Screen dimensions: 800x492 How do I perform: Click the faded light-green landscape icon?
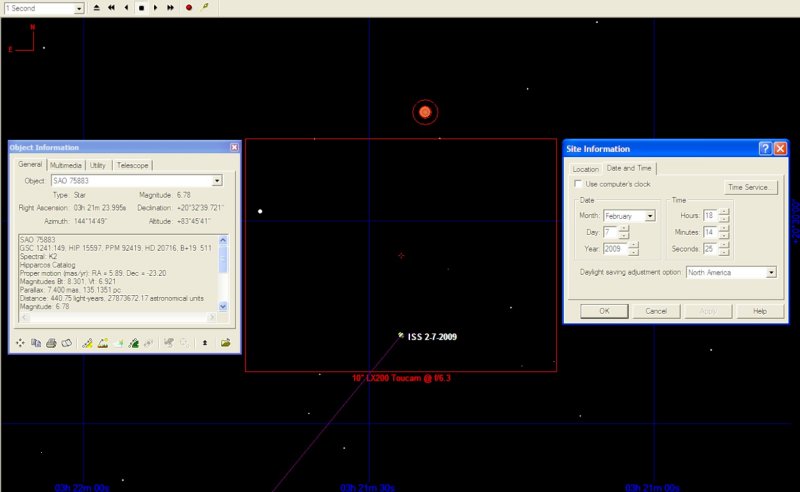point(118,343)
